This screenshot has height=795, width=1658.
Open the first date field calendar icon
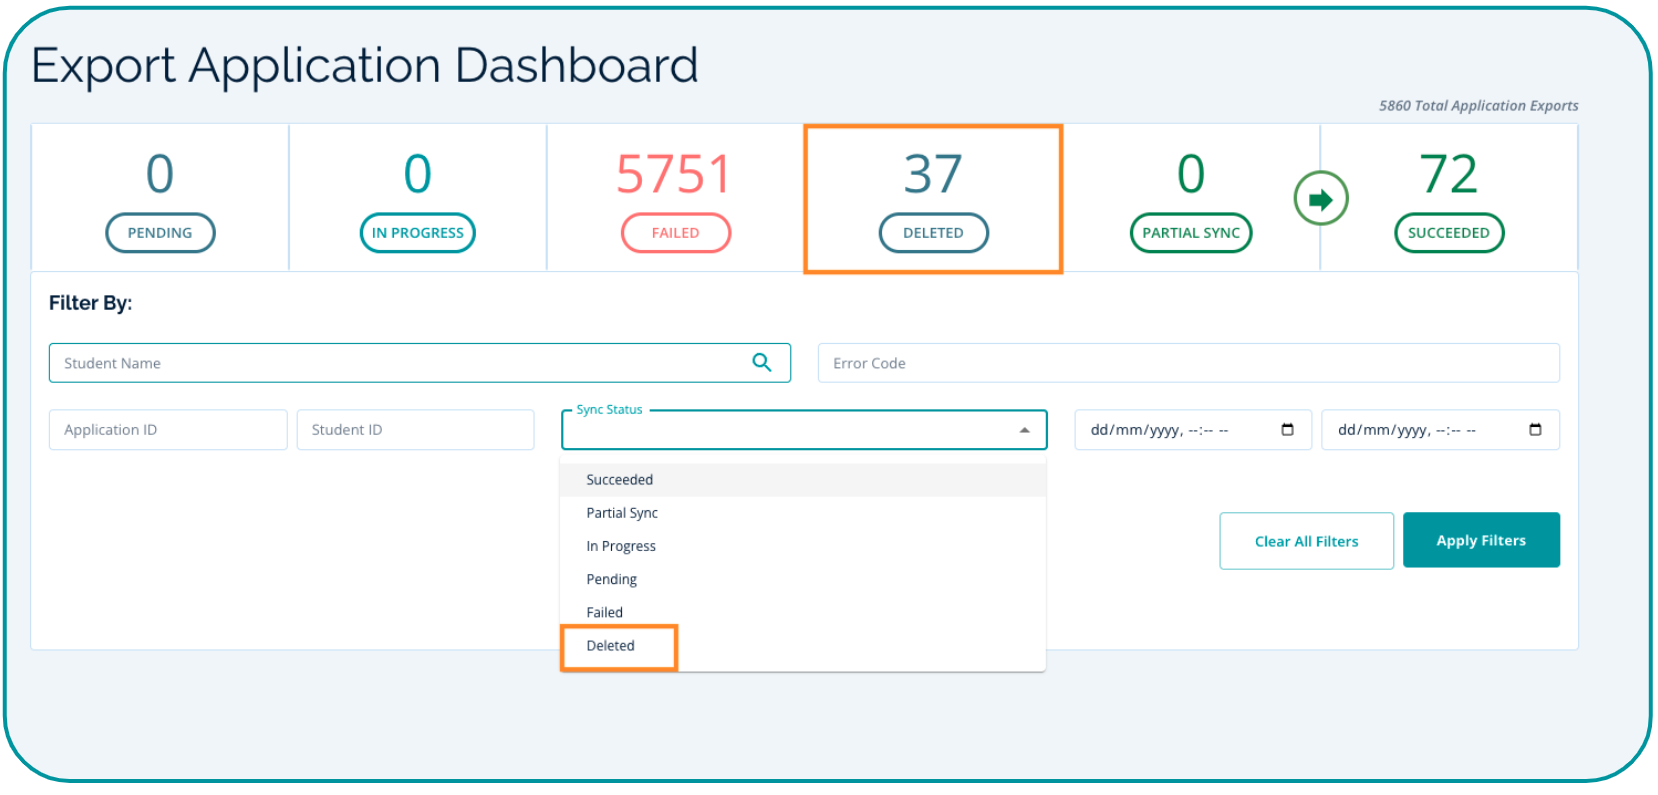point(1287,430)
